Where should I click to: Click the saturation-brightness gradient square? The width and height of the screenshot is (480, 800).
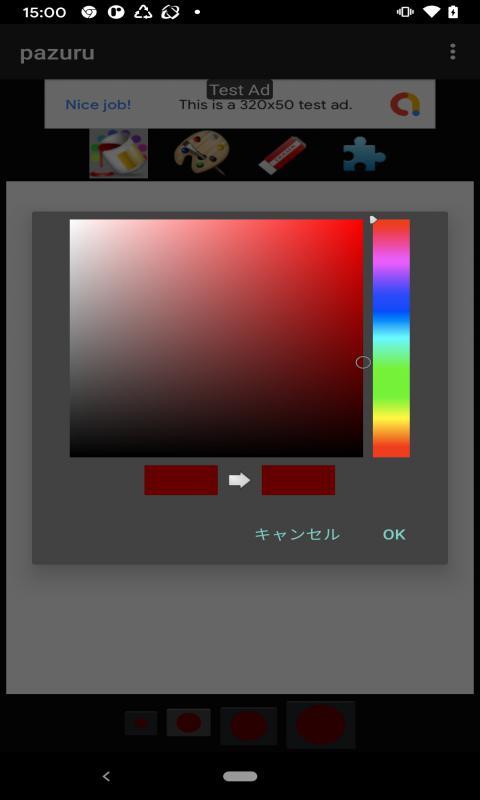pos(216,338)
